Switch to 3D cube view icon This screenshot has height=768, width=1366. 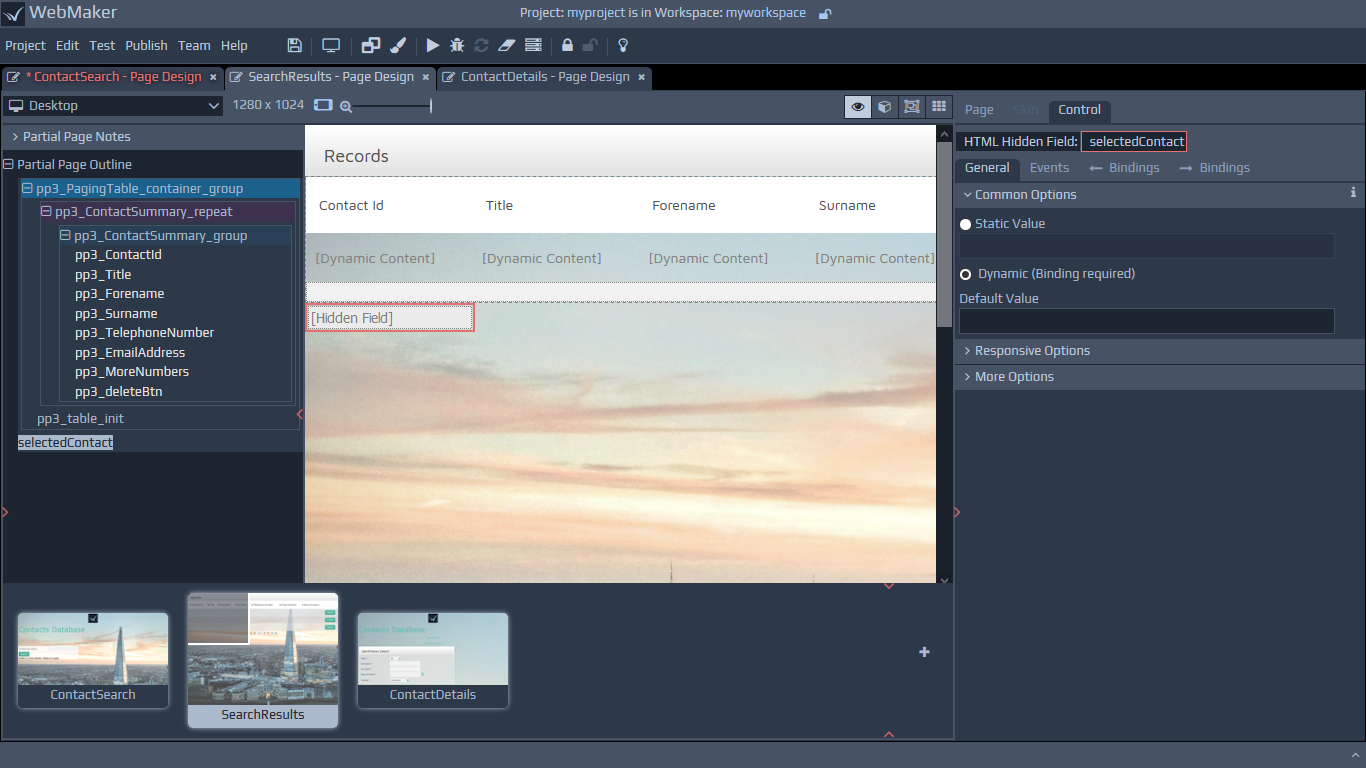[884, 106]
